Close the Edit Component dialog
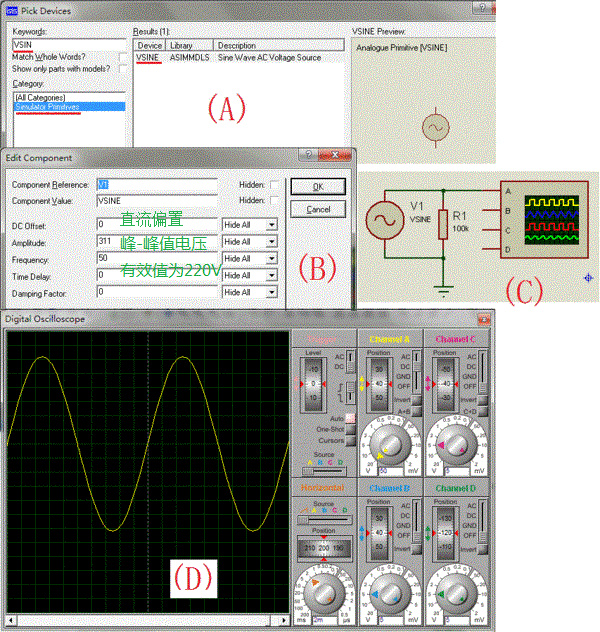This screenshot has height=632, width=600. click(x=334, y=154)
